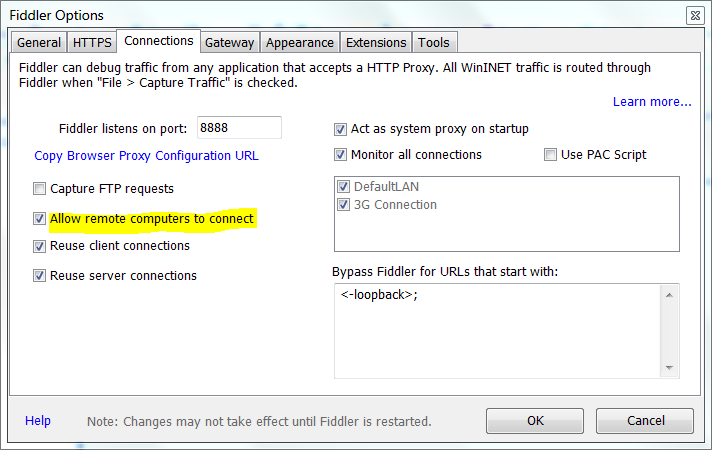Enable the Use PAC Script checkbox
712x450 pixels.
coord(550,155)
